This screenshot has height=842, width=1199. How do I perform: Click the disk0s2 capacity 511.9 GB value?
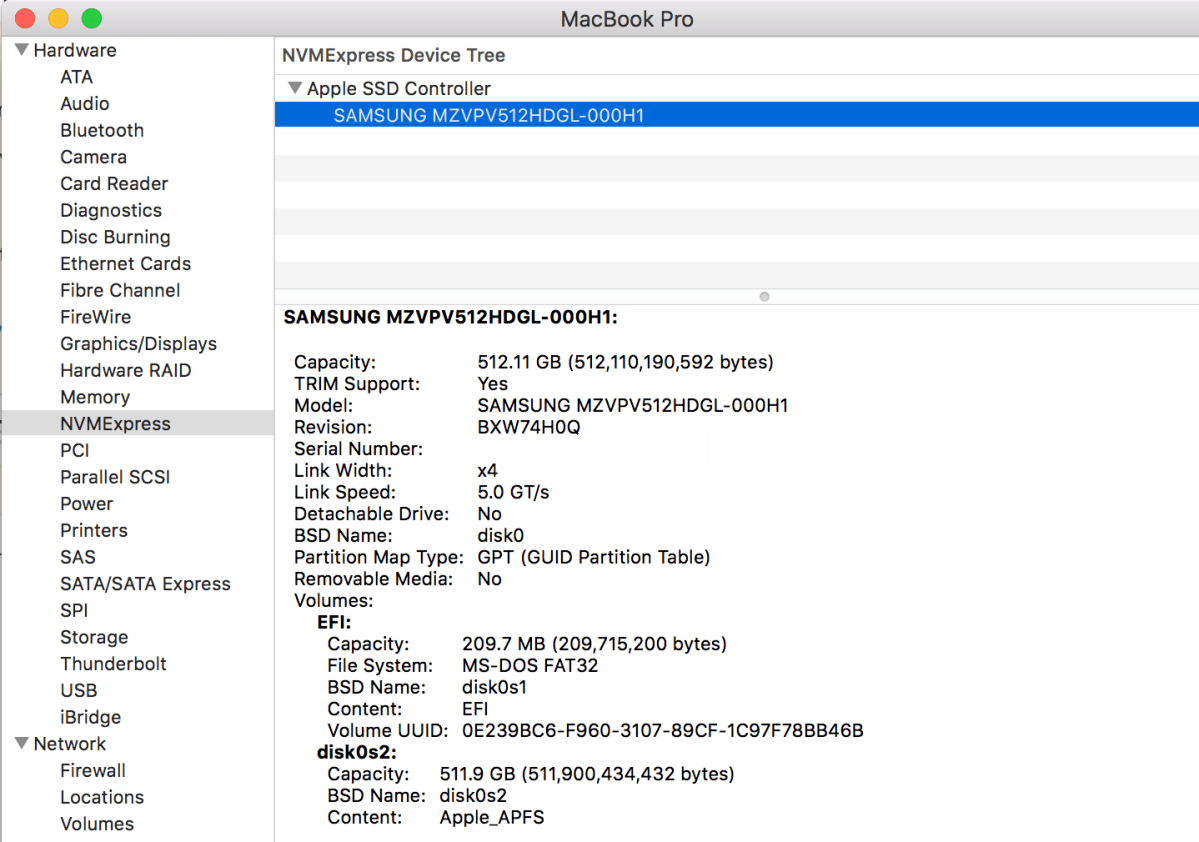point(587,775)
